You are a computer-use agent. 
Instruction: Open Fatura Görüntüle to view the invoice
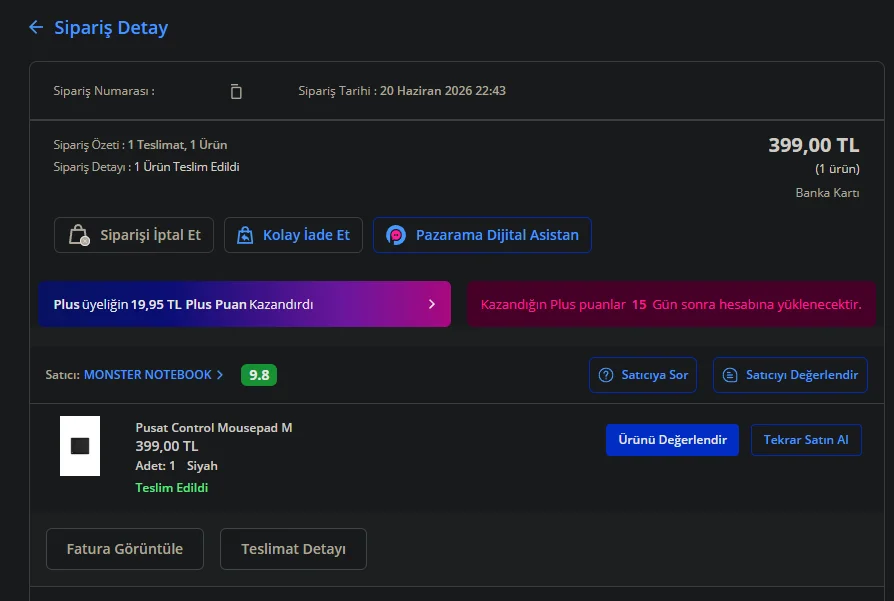pos(125,549)
